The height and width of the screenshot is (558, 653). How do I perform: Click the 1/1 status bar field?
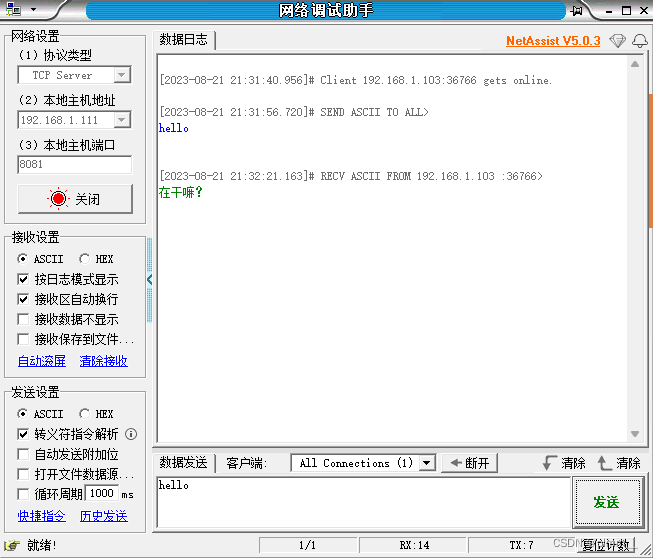tap(307, 545)
